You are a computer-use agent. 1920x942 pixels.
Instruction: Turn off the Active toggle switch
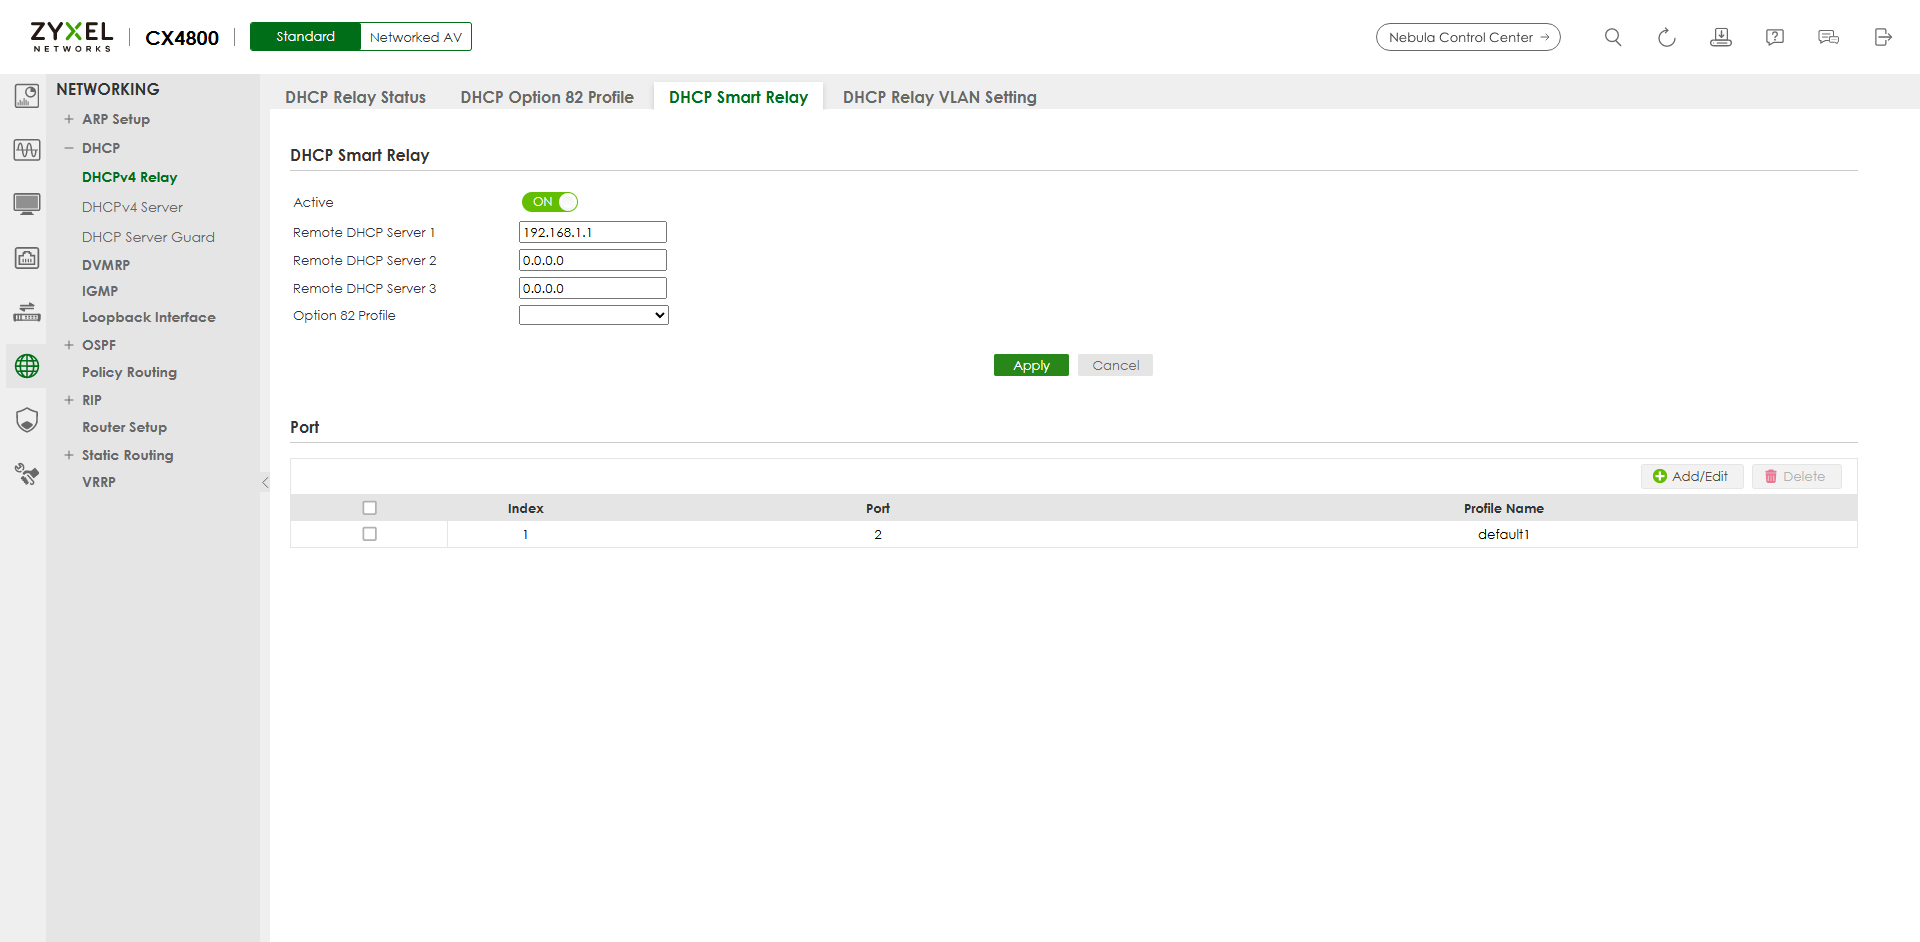pos(549,202)
